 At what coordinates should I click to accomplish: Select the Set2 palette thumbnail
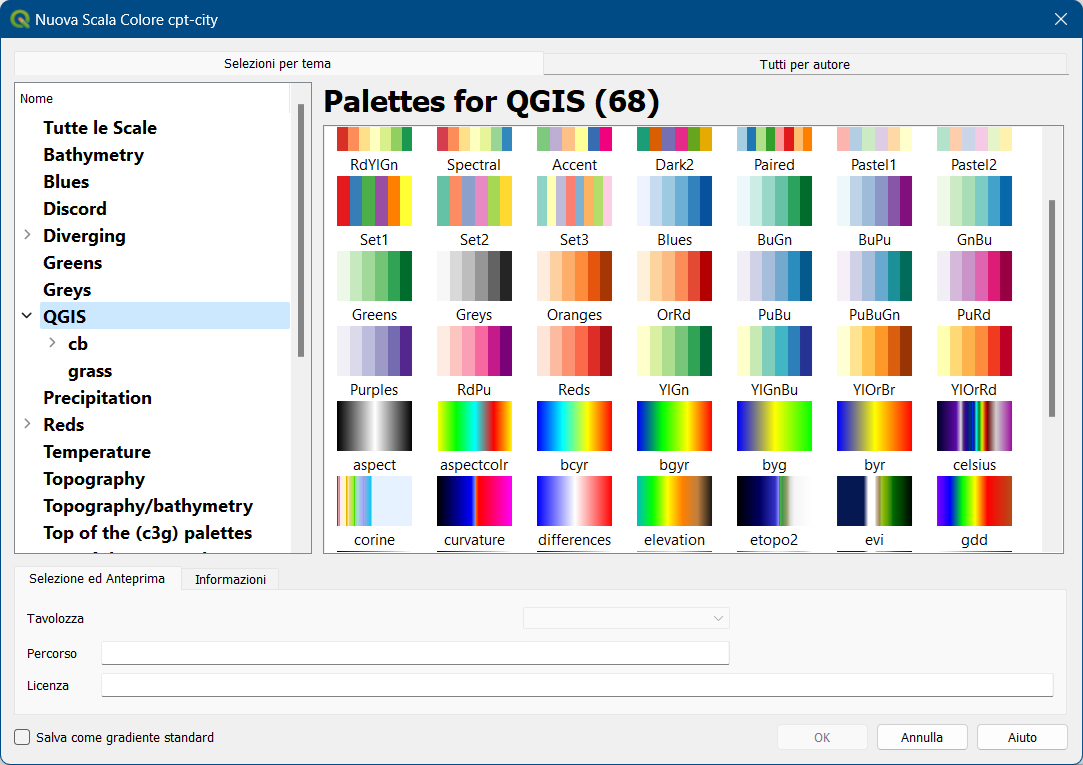(475, 201)
